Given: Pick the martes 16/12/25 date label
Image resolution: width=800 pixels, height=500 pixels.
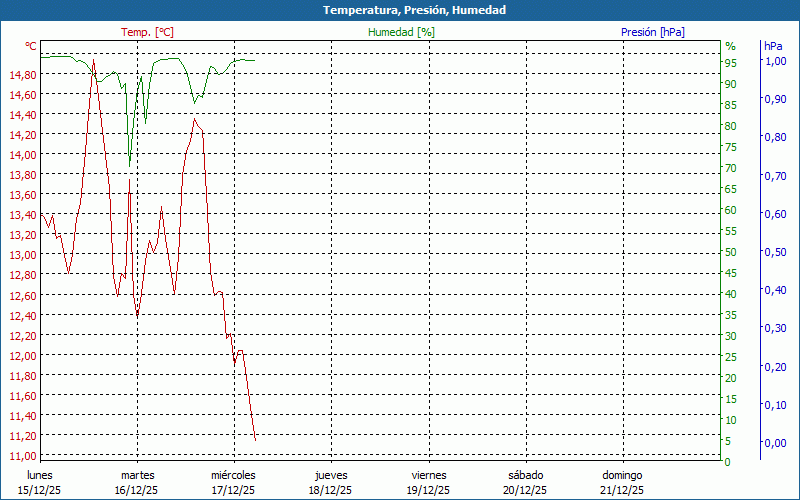Looking at the screenshot, I should pos(137,482).
